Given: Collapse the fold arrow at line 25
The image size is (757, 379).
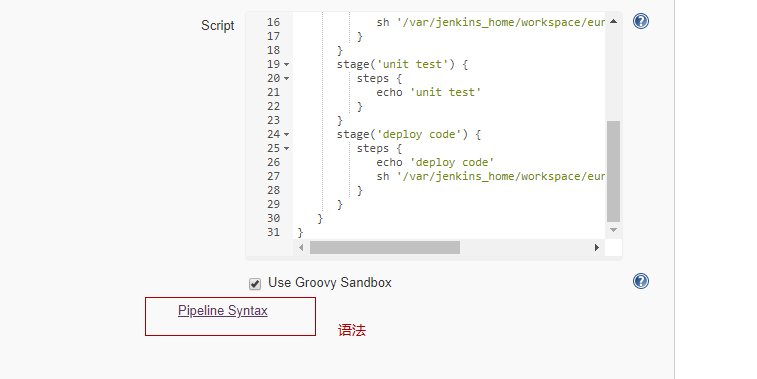Looking at the screenshot, I should pyautogui.click(x=286, y=148).
